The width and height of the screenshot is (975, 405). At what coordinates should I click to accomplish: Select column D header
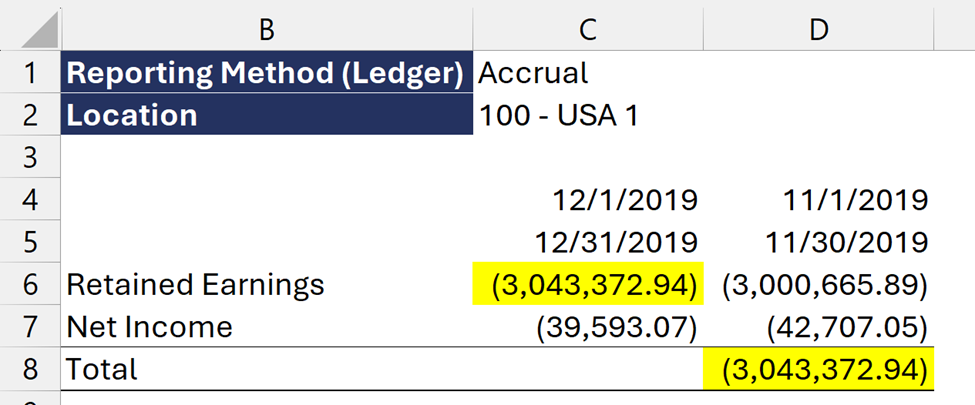click(819, 29)
